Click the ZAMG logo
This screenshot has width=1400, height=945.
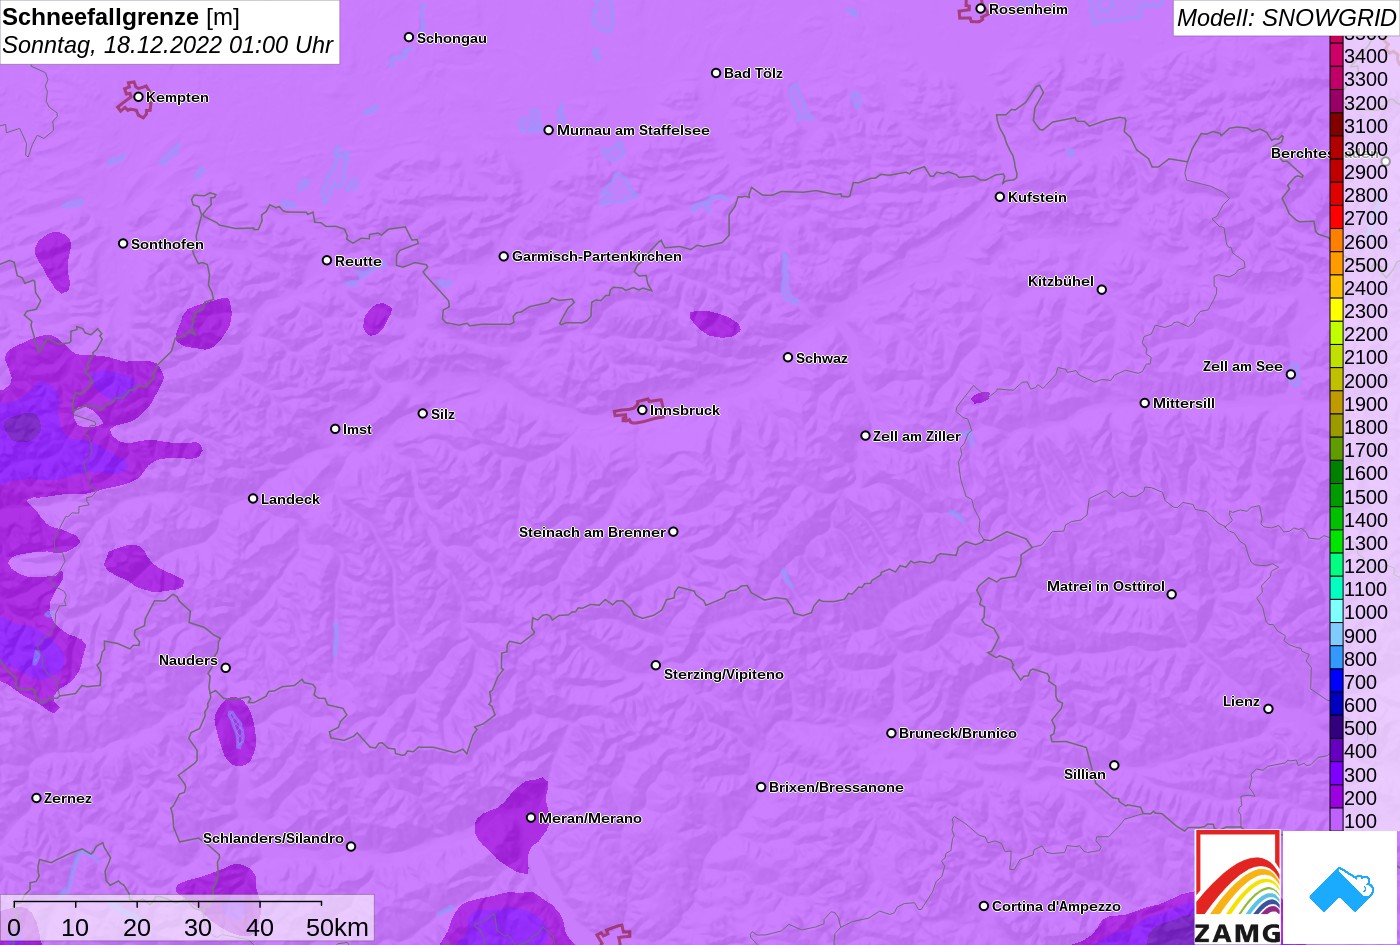tap(1238, 887)
